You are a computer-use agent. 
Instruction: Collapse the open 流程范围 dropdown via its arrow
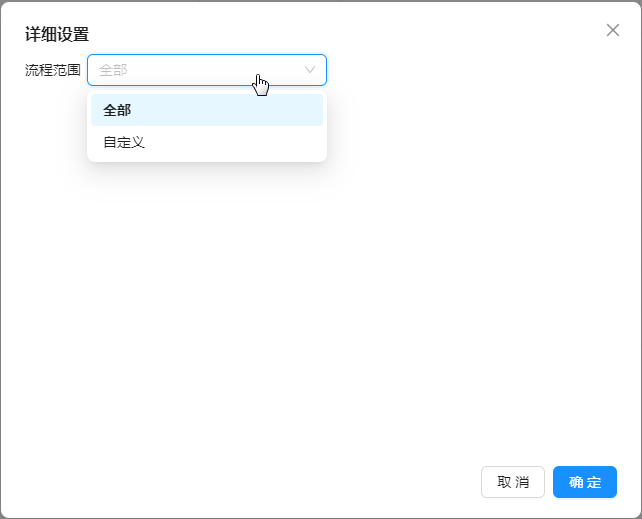(310, 70)
